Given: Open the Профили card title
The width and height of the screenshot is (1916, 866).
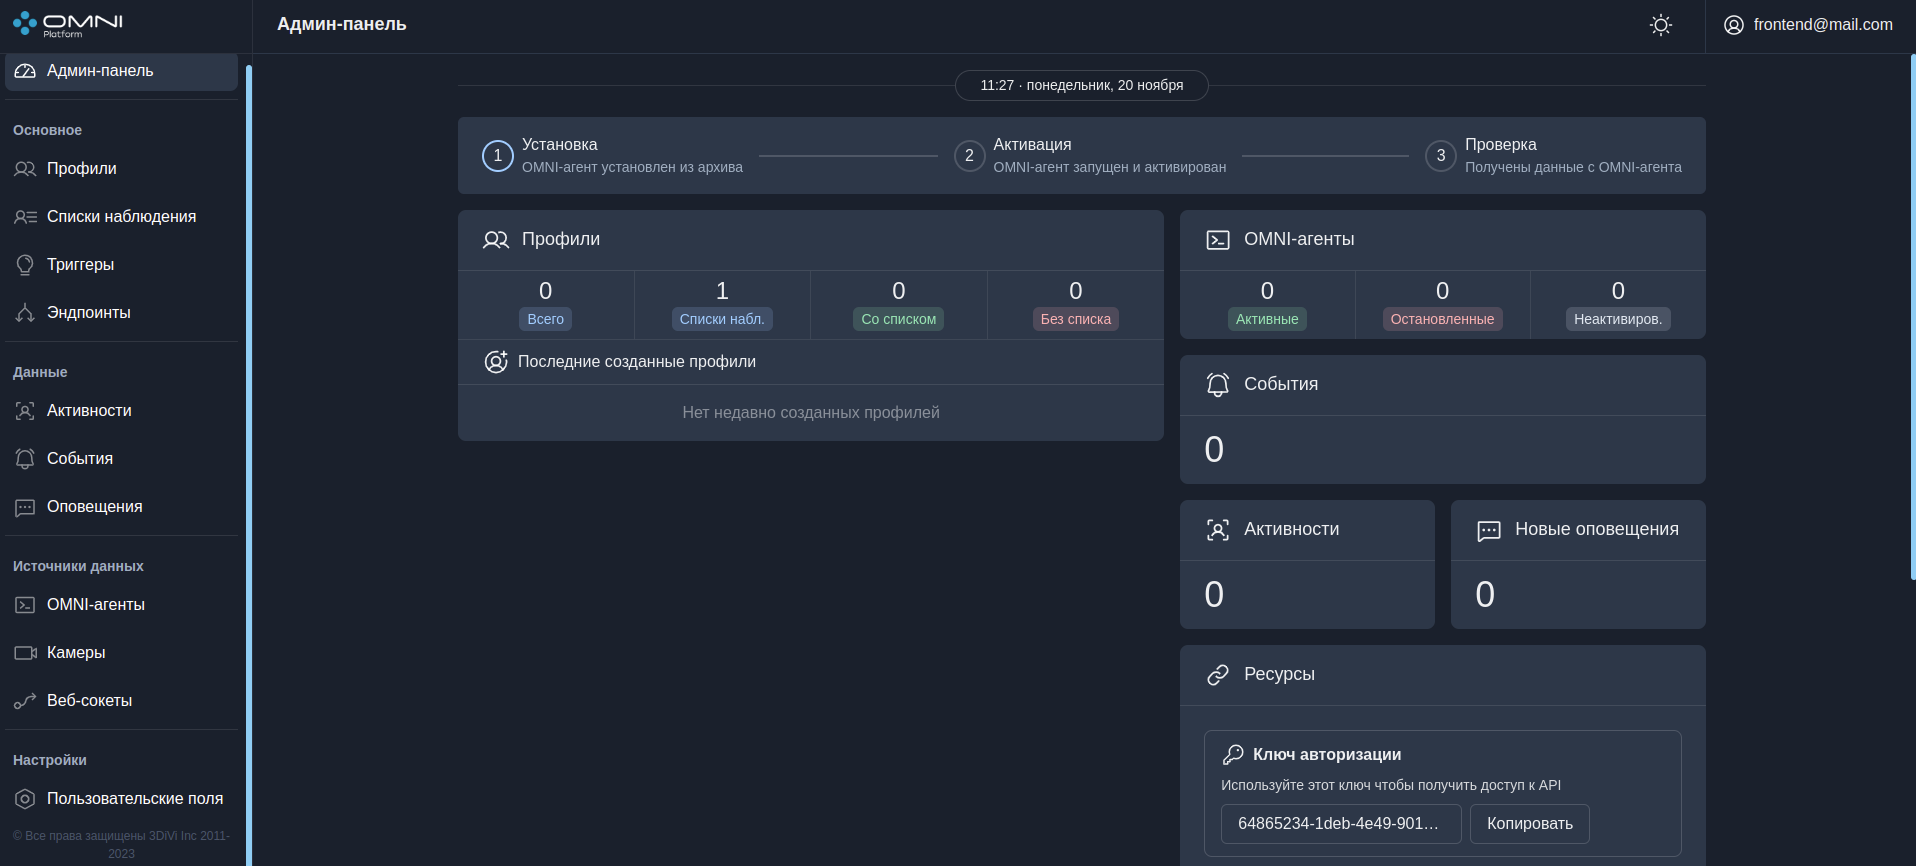Looking at the screenshot, I should pos(561,239).
